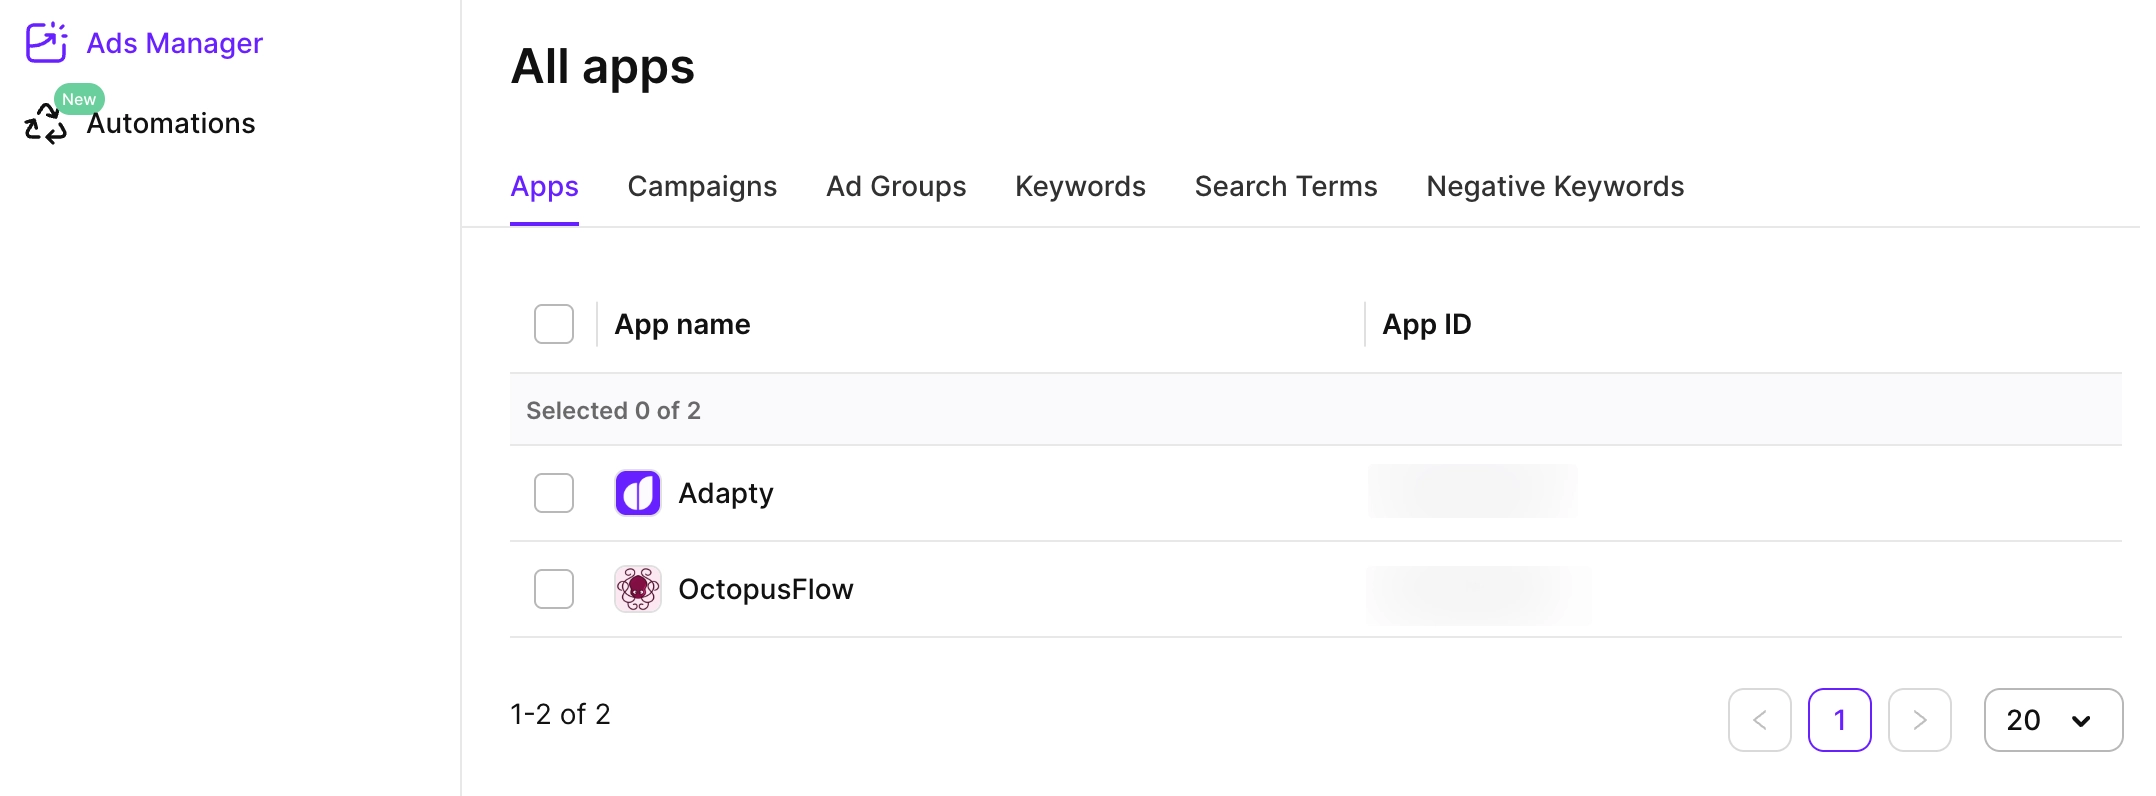
Task: Open the Ad Groups tab
Action: (x=896, y=187)
